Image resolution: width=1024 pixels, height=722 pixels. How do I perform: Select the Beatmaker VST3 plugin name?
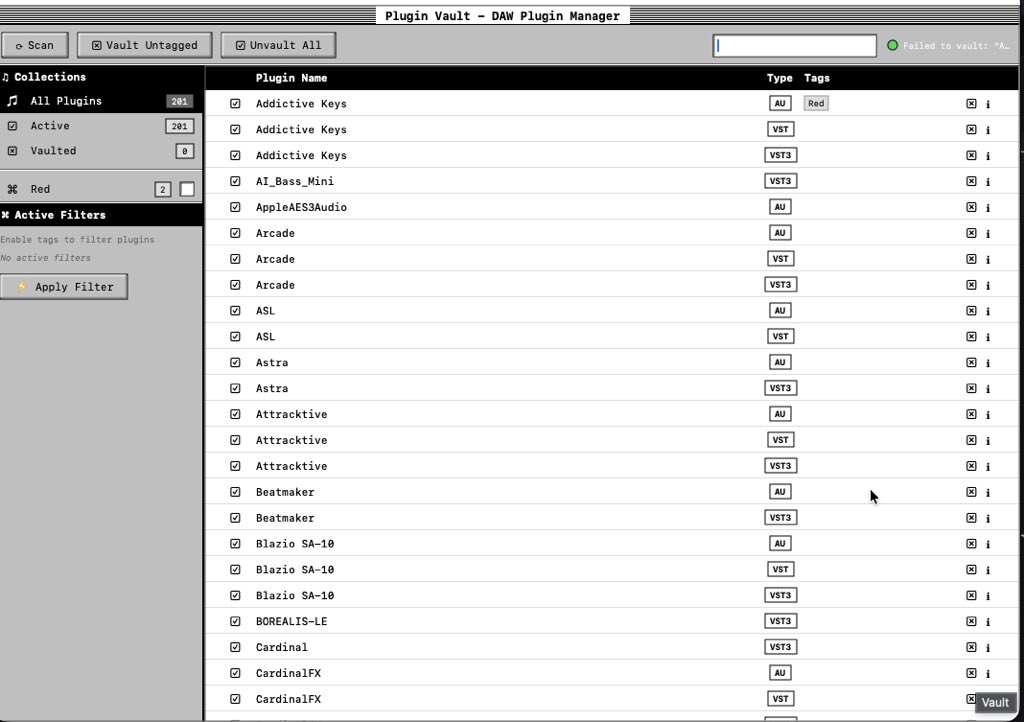285,518
